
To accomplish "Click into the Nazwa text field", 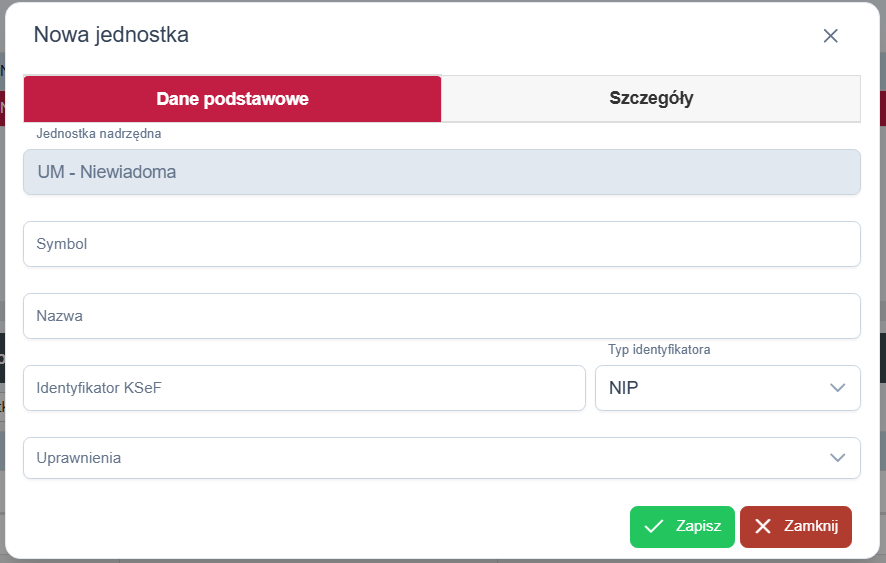I will [441, 316].
